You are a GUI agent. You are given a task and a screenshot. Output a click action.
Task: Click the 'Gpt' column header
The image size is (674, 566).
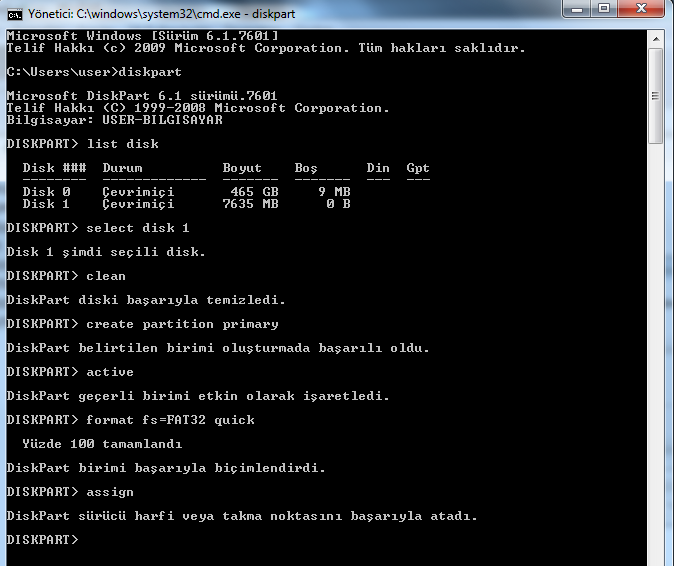(x=418, y=168)
